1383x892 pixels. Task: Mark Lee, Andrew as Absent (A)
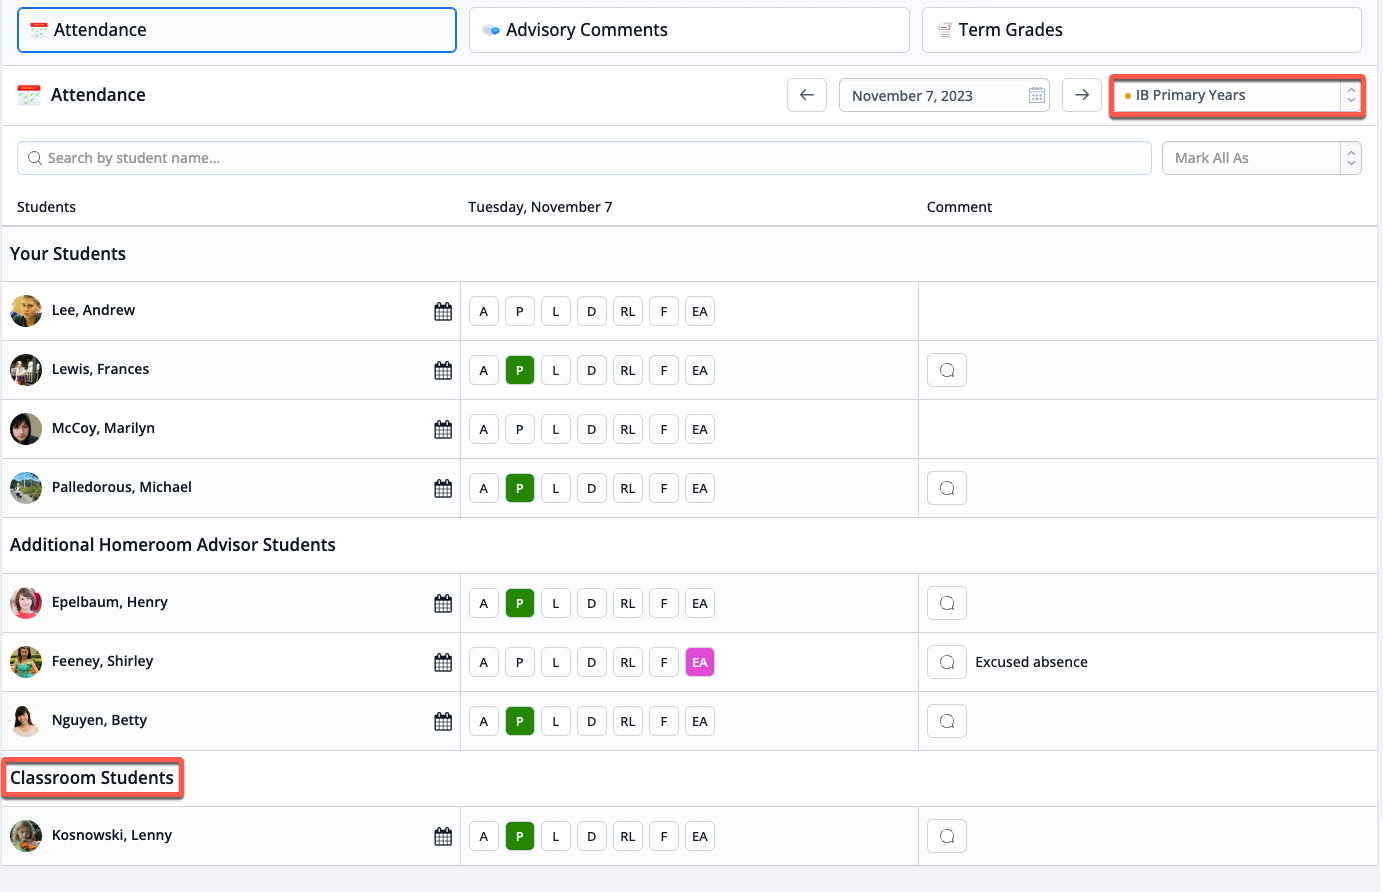484,312
